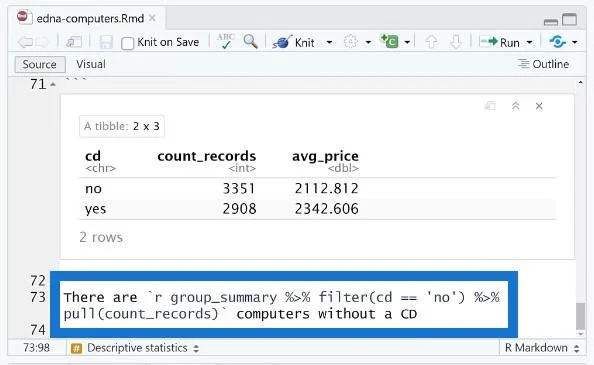The height and width of the screenshot is (365, 594).
Task: Click the 73:98 cursor position indicator
Action: pyautogui.click(x=36, y=348)
